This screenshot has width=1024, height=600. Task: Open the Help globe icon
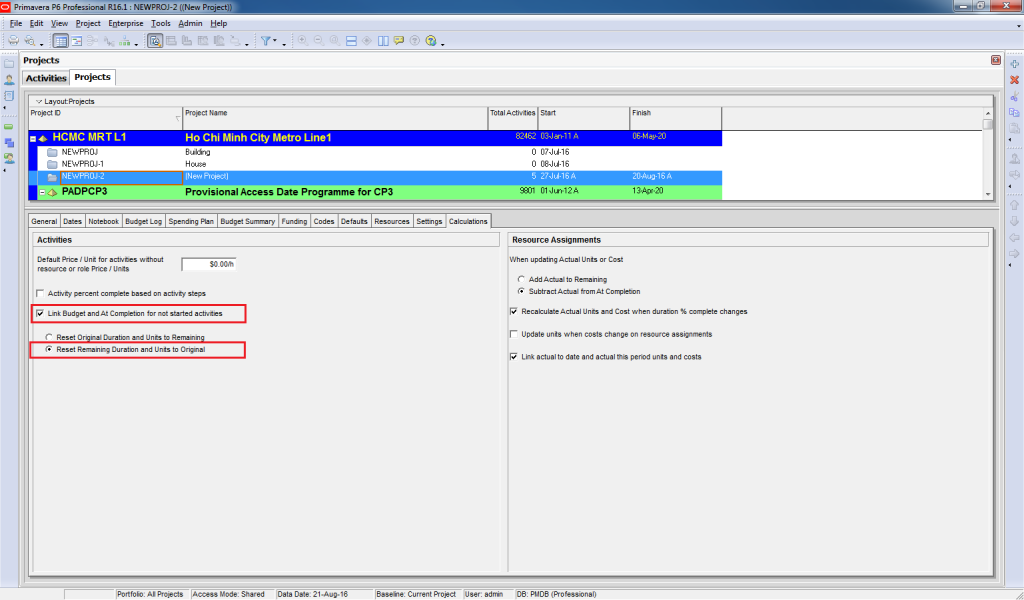(431, 40)
